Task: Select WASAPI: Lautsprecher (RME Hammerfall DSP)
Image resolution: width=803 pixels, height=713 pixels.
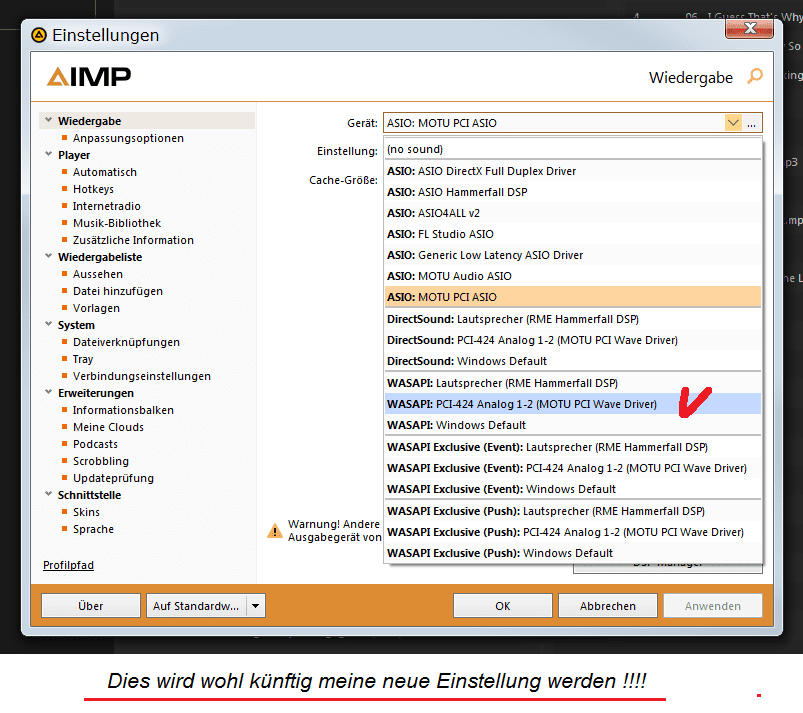Action: tap(573, 383)
